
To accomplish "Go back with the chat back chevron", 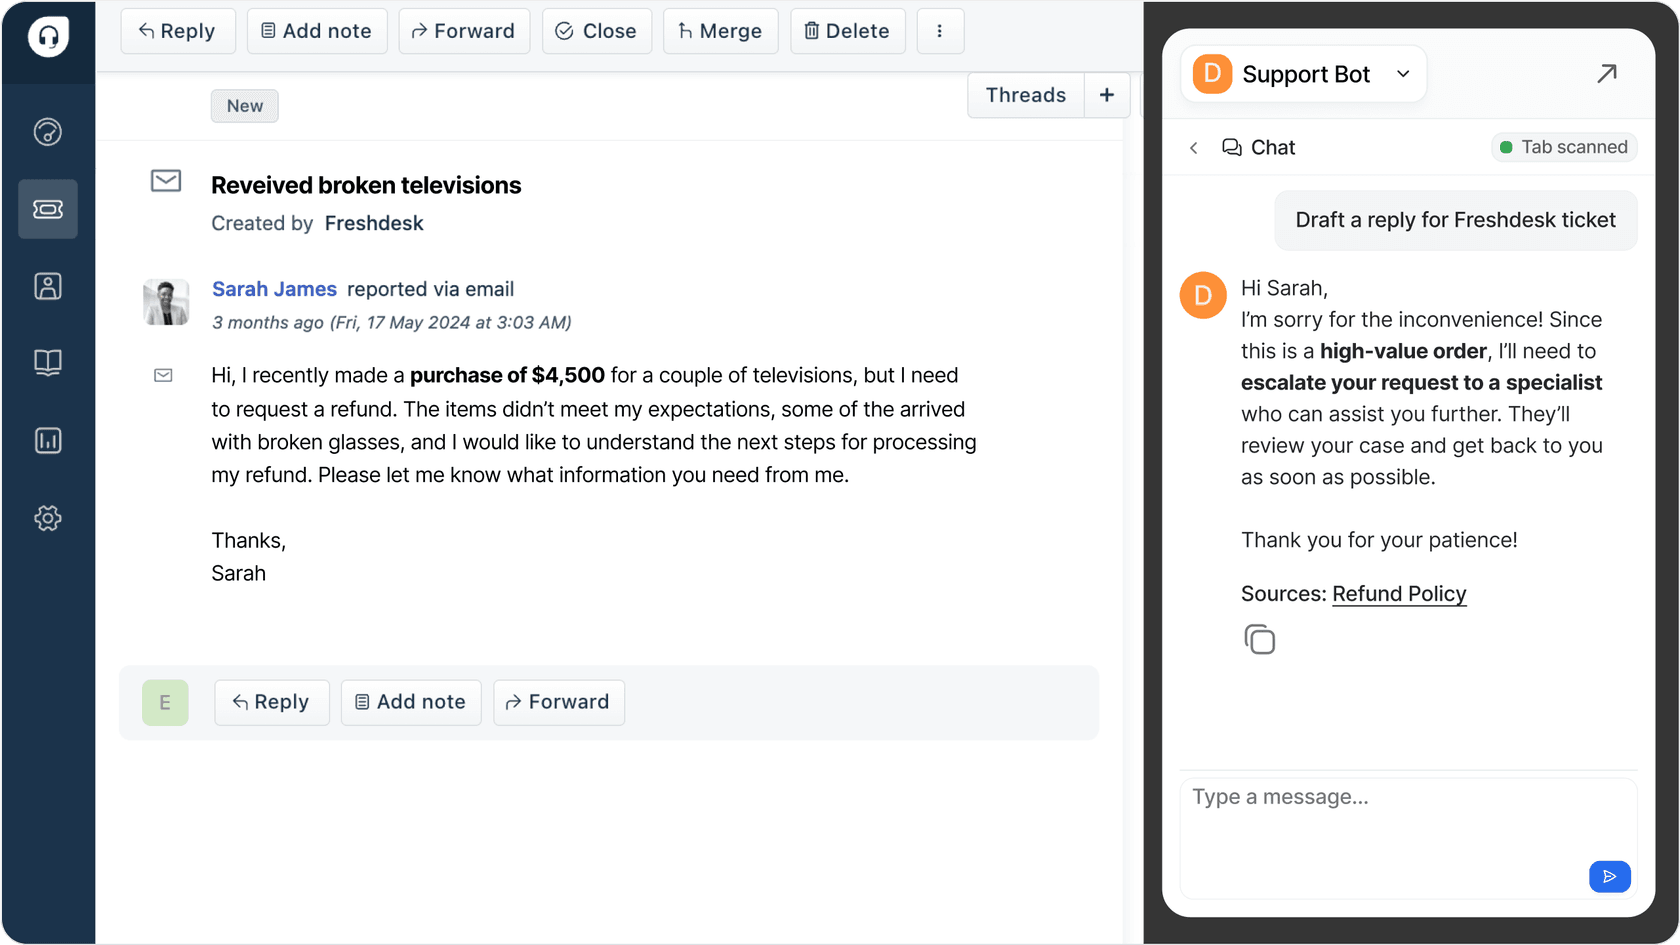I will [1193, 148].
